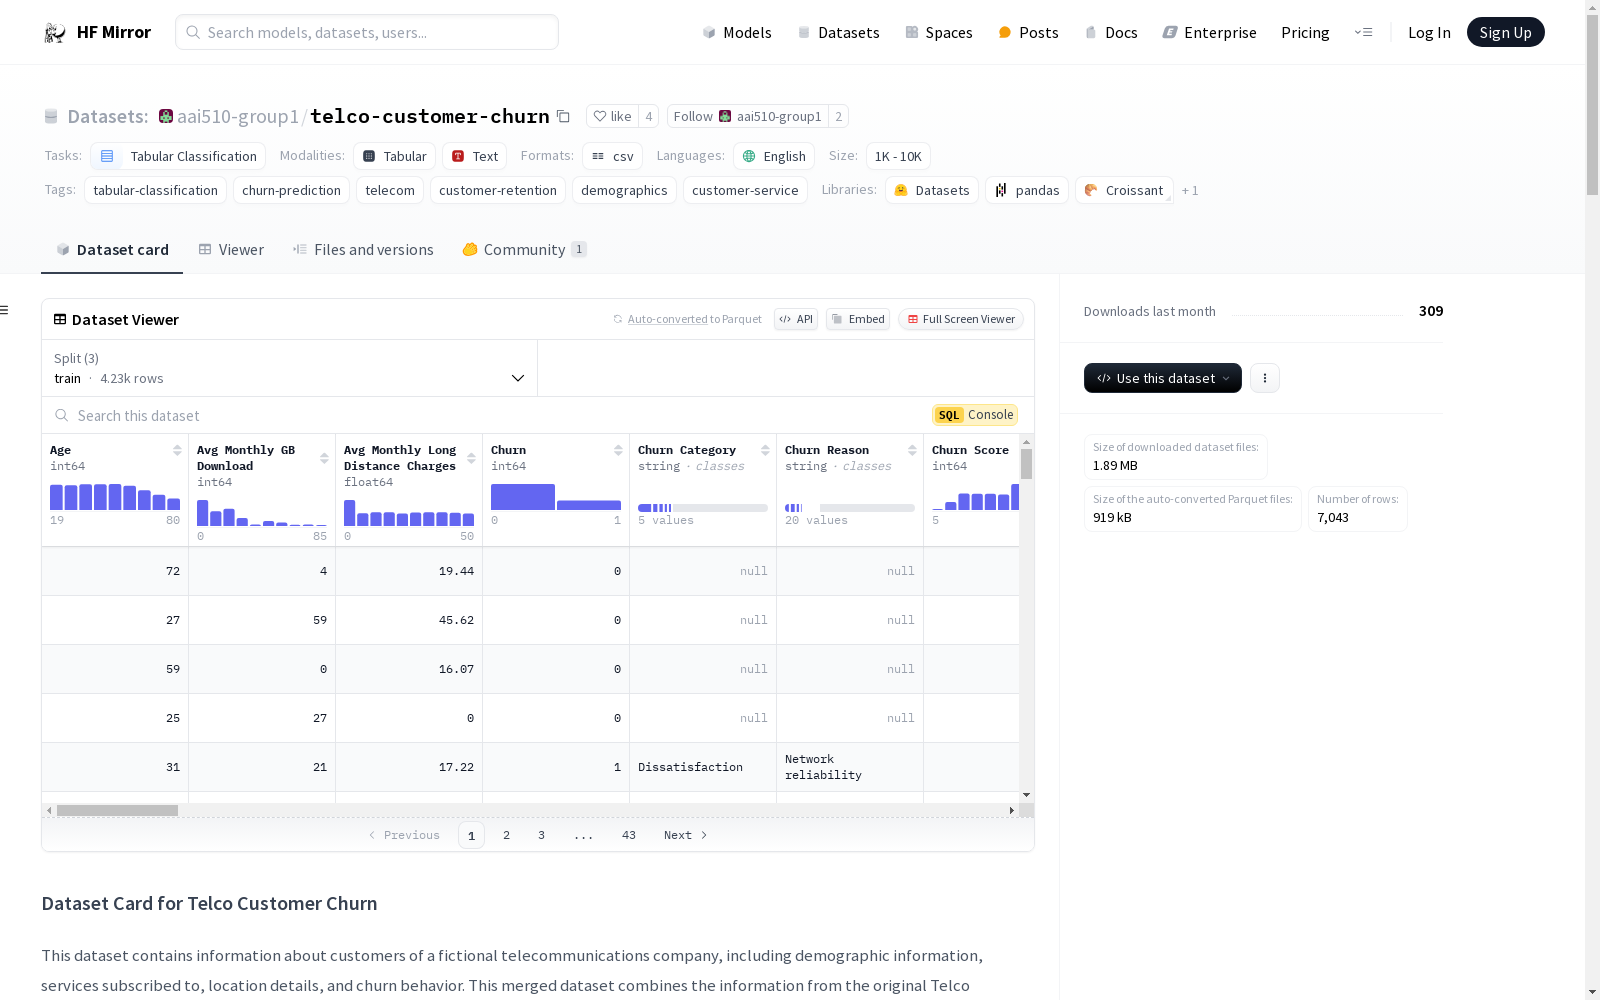Go to page 3 of the dataset
This screenshot has height=1000, width=1600.
pyautogui.click(x=542, y=835)
